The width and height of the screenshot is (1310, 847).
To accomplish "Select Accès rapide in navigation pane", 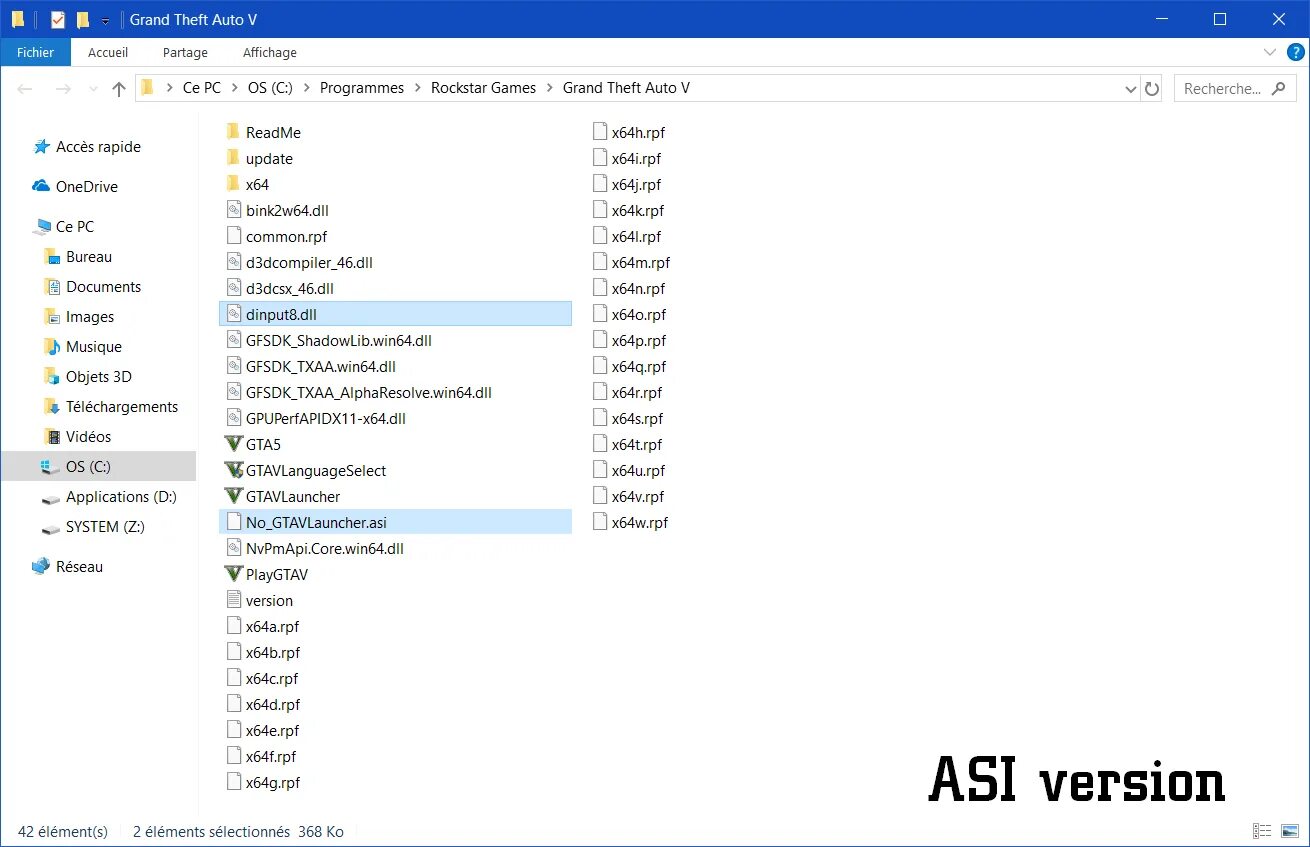I will point(98,147).
